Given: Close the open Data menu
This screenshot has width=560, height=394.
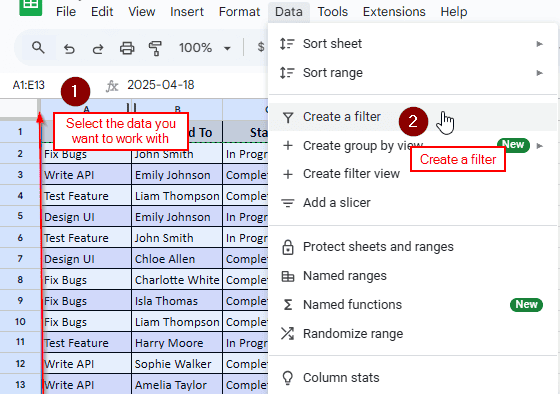Looking at the screenshot, I should (289, 11).
